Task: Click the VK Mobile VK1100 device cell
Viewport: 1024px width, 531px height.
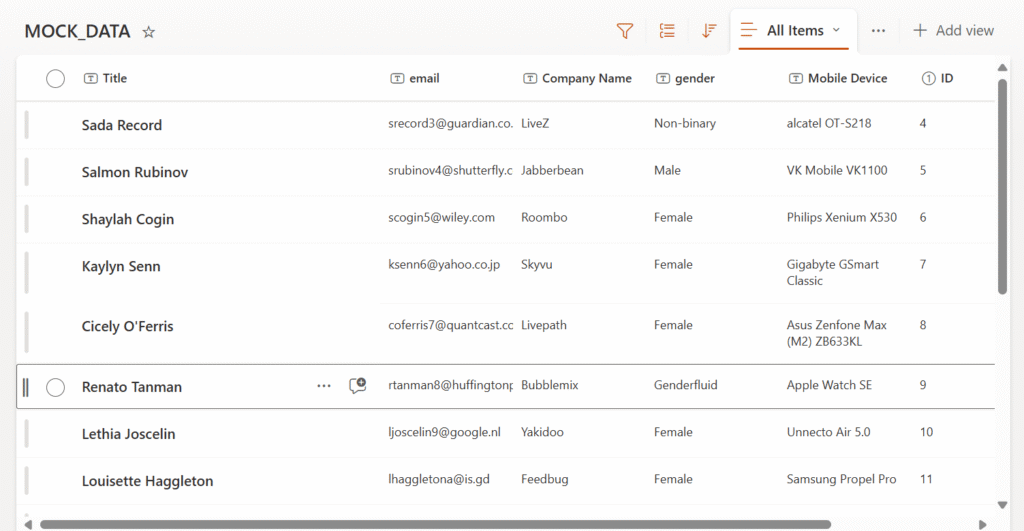Action: click(837, 170)
